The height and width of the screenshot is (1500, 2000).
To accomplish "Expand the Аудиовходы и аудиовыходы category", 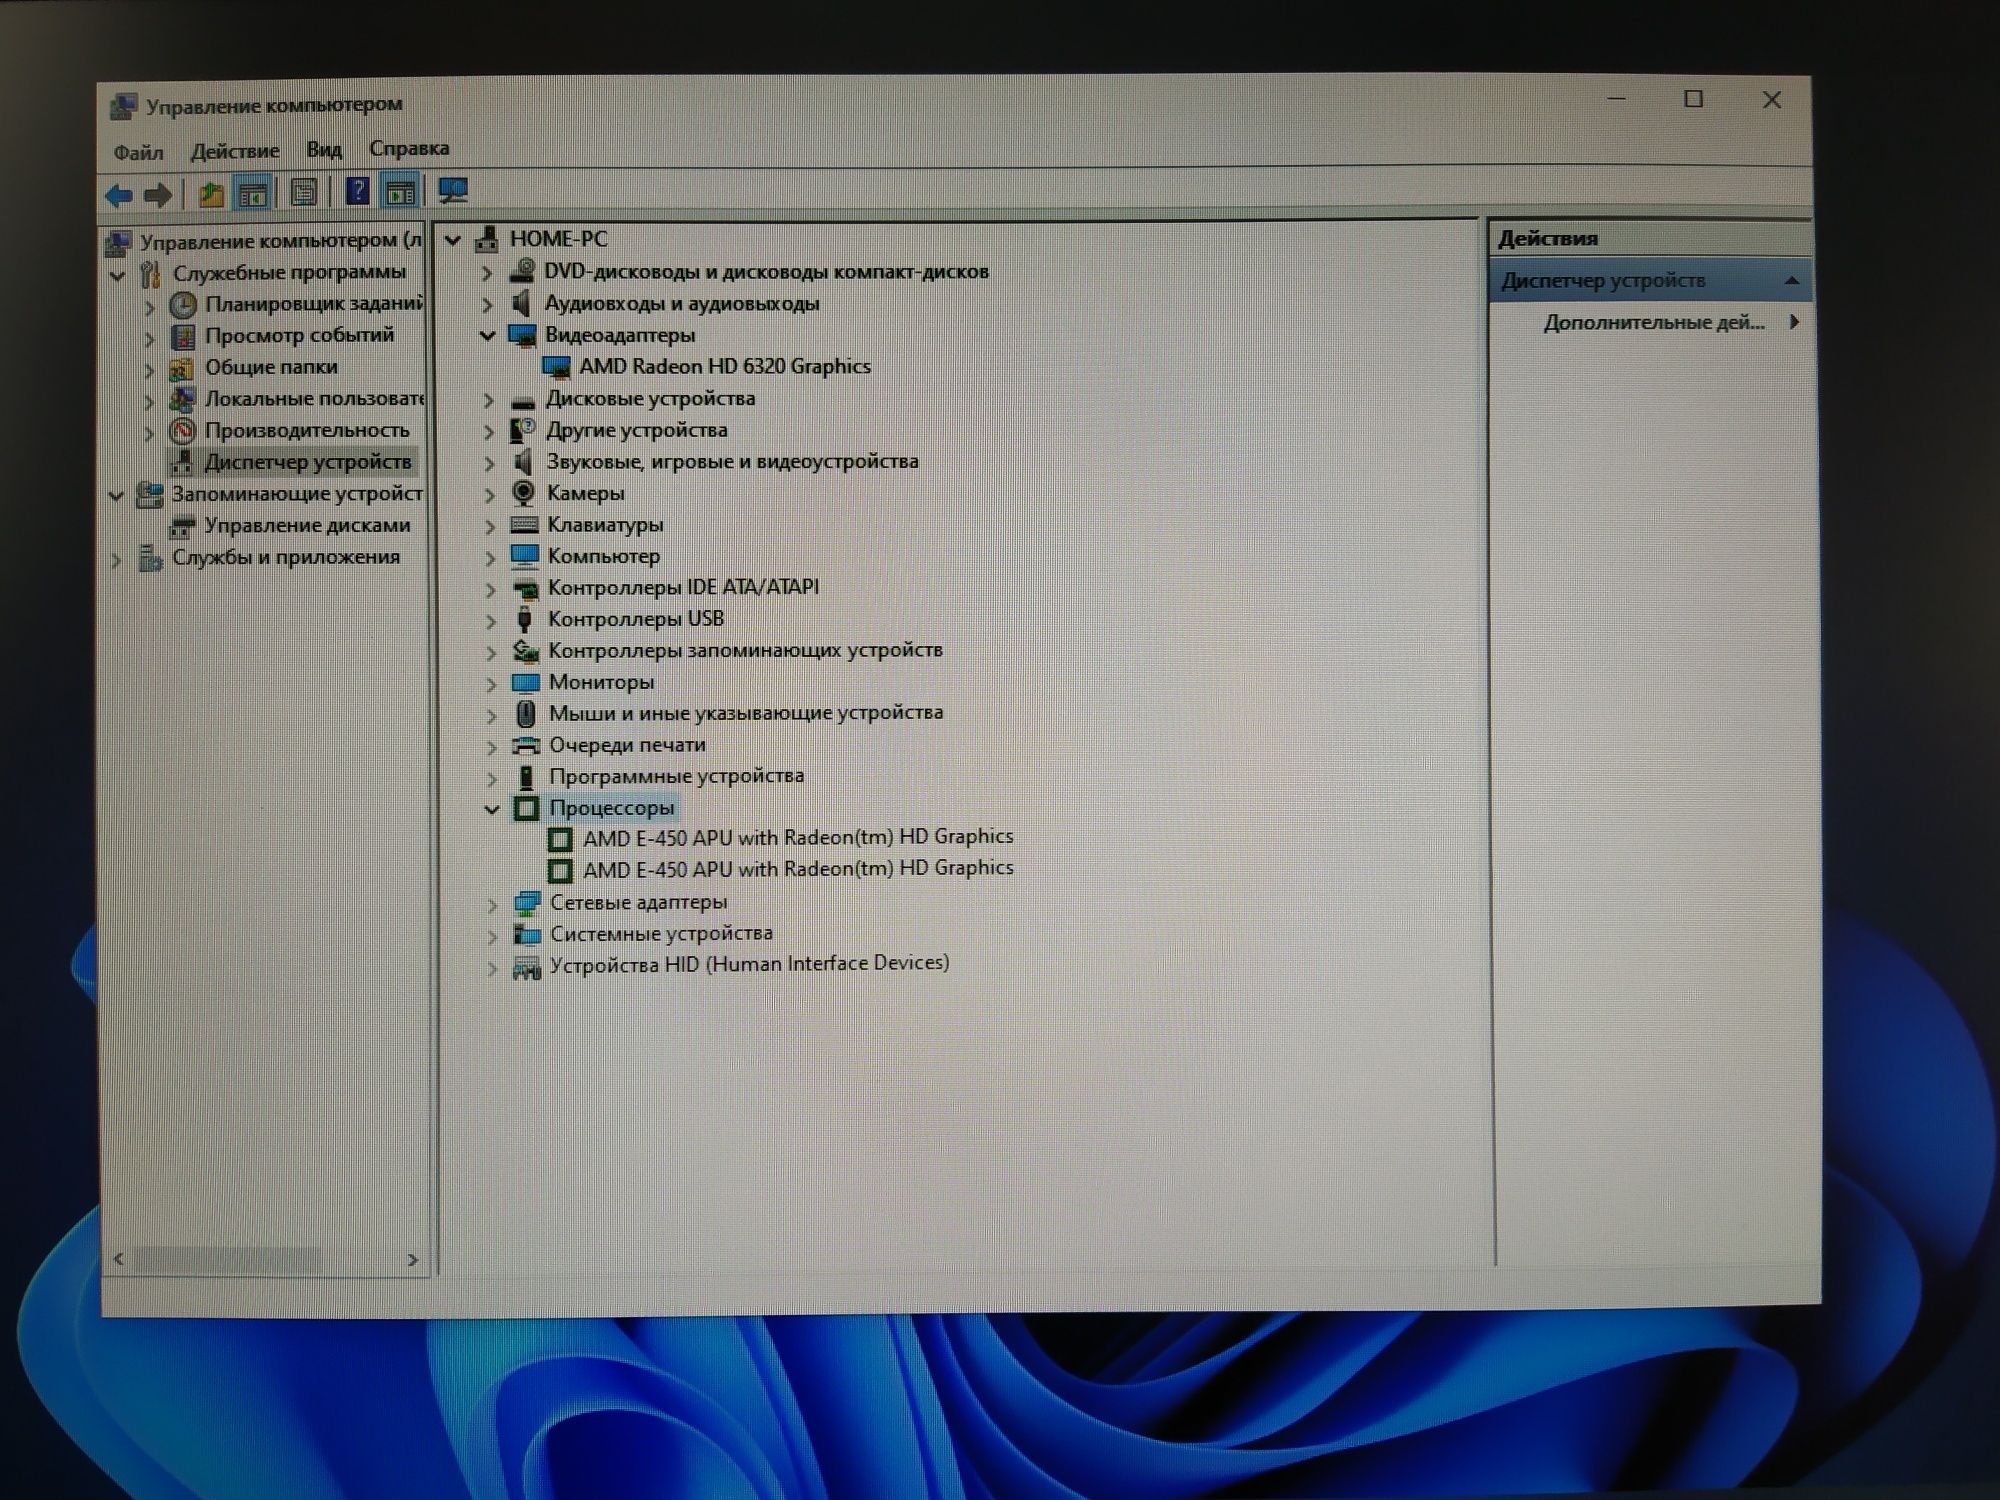I will pyautogui.click(x=487, y=304).
